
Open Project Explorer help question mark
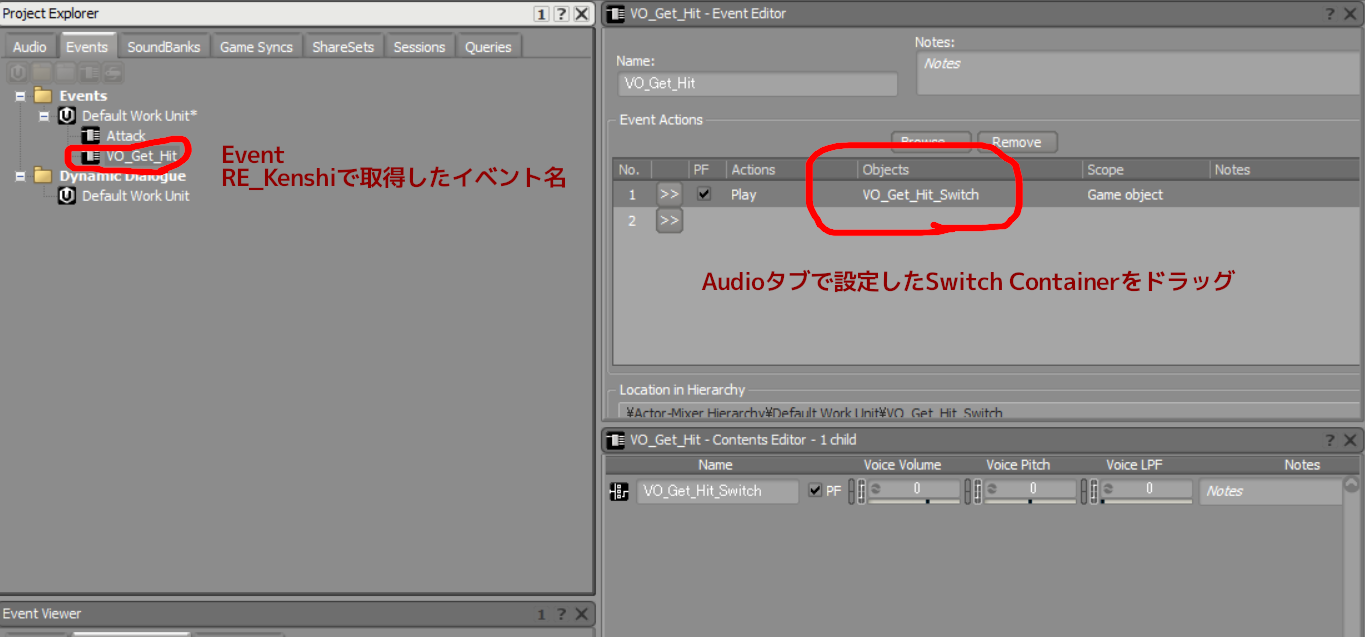point(561,14)
